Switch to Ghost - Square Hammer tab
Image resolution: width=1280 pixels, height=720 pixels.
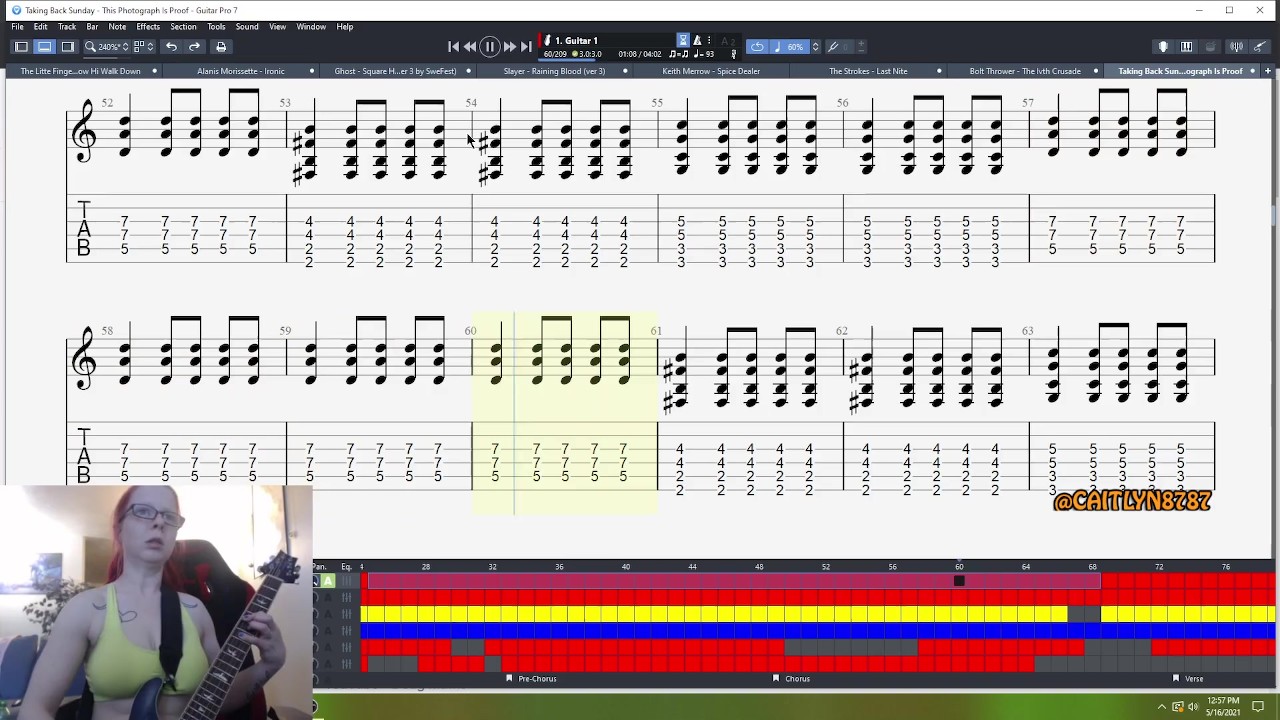click(395, 71)
